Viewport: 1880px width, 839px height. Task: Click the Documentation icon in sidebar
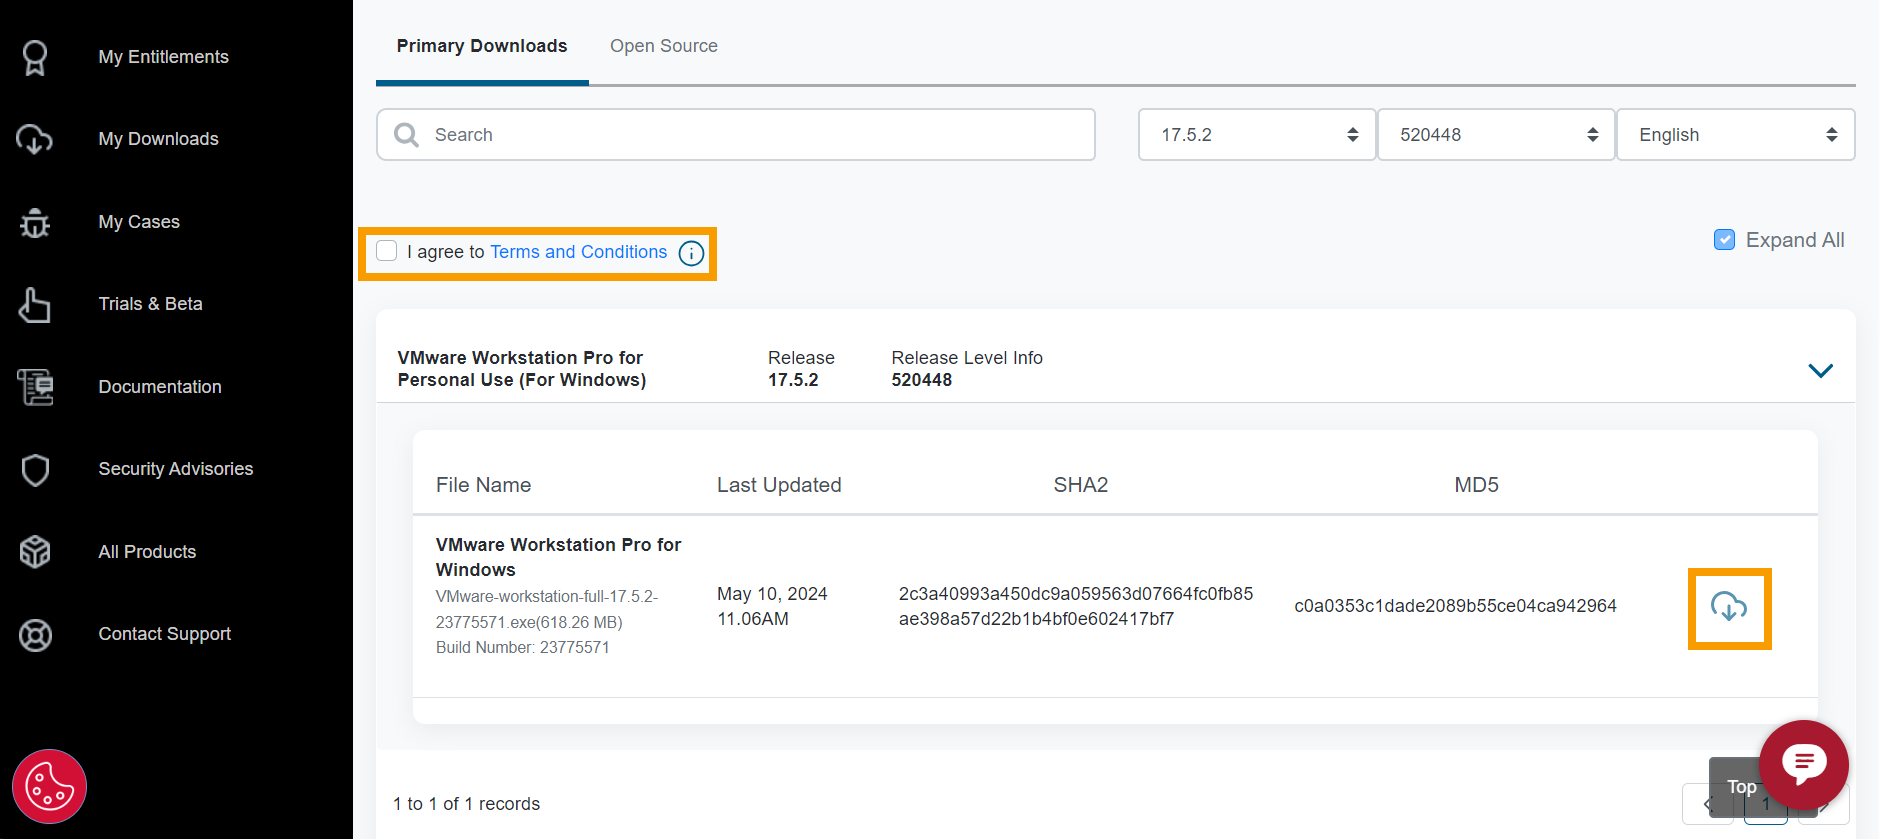(x=35, y=387)
